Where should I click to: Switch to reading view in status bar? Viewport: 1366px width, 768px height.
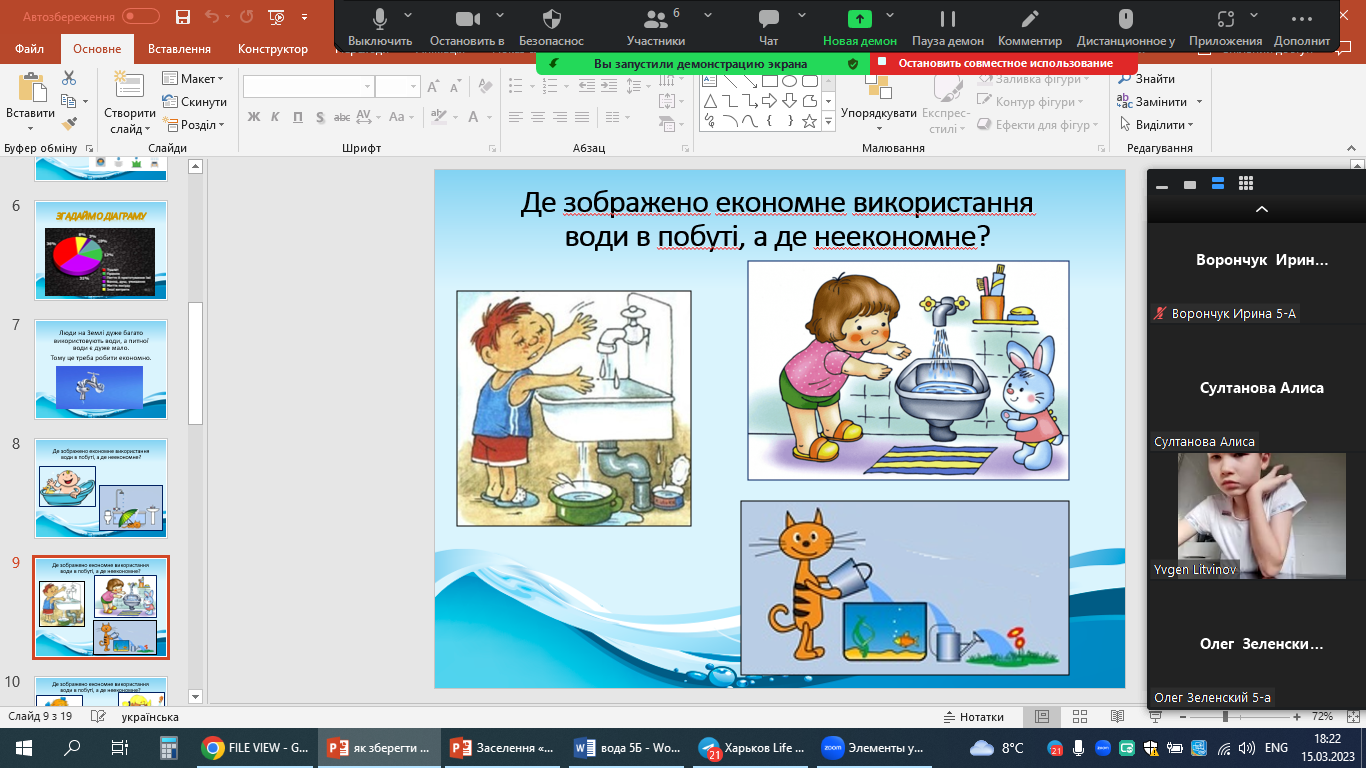coord(1115,717)
